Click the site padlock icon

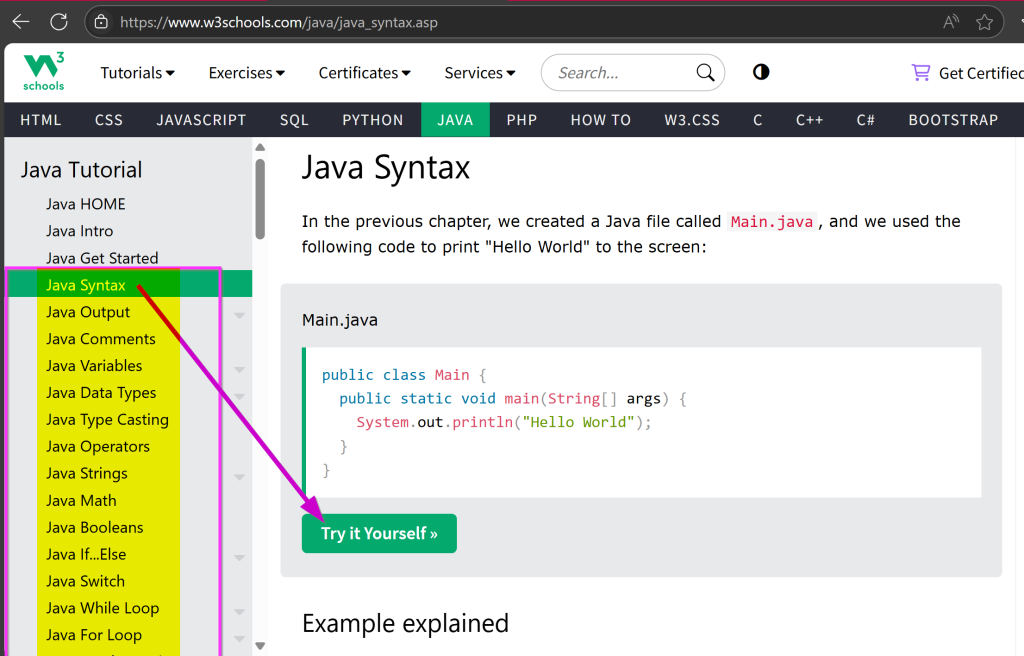click(99, 21)
